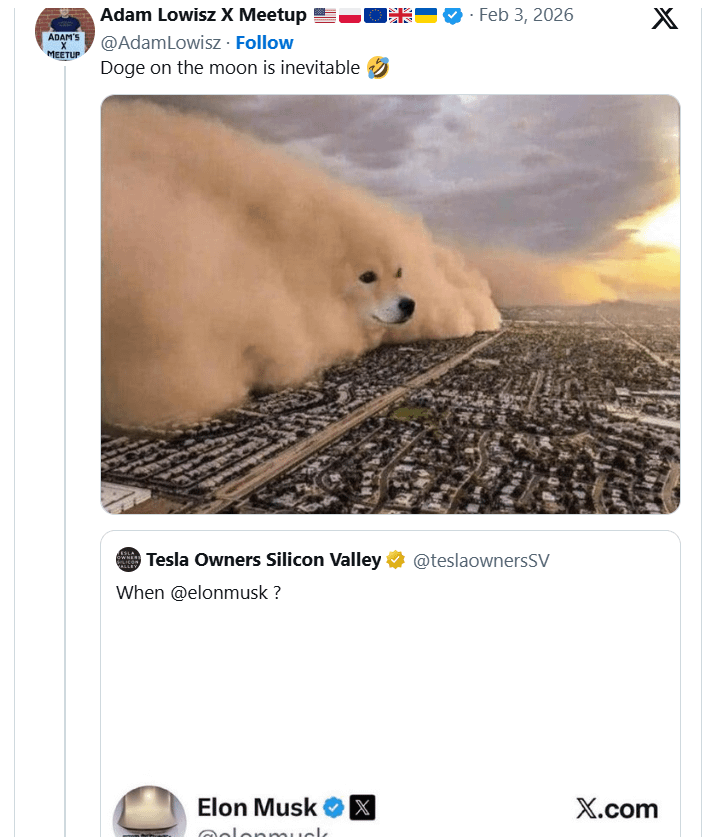This screenshot has height=837, width=717.
Task: Follow the @AdamLowisz account
Action: 264,42
